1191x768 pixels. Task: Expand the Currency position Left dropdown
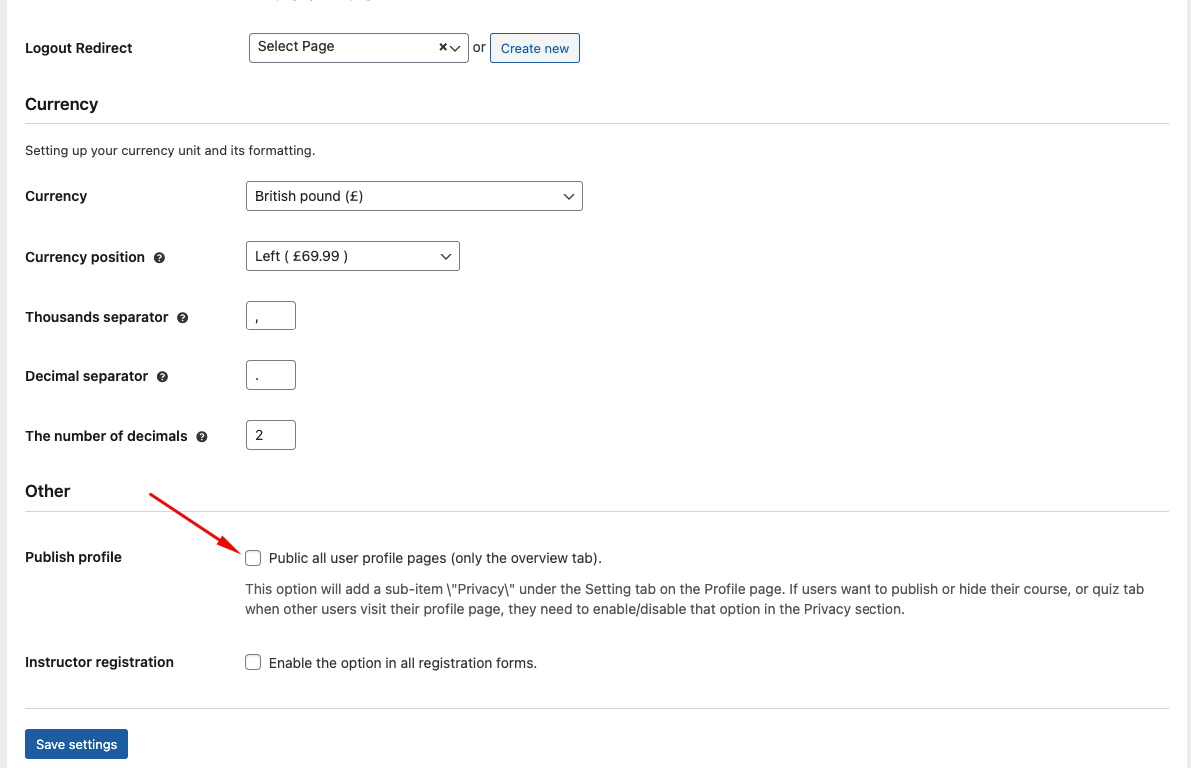click(x=352, y=256)
